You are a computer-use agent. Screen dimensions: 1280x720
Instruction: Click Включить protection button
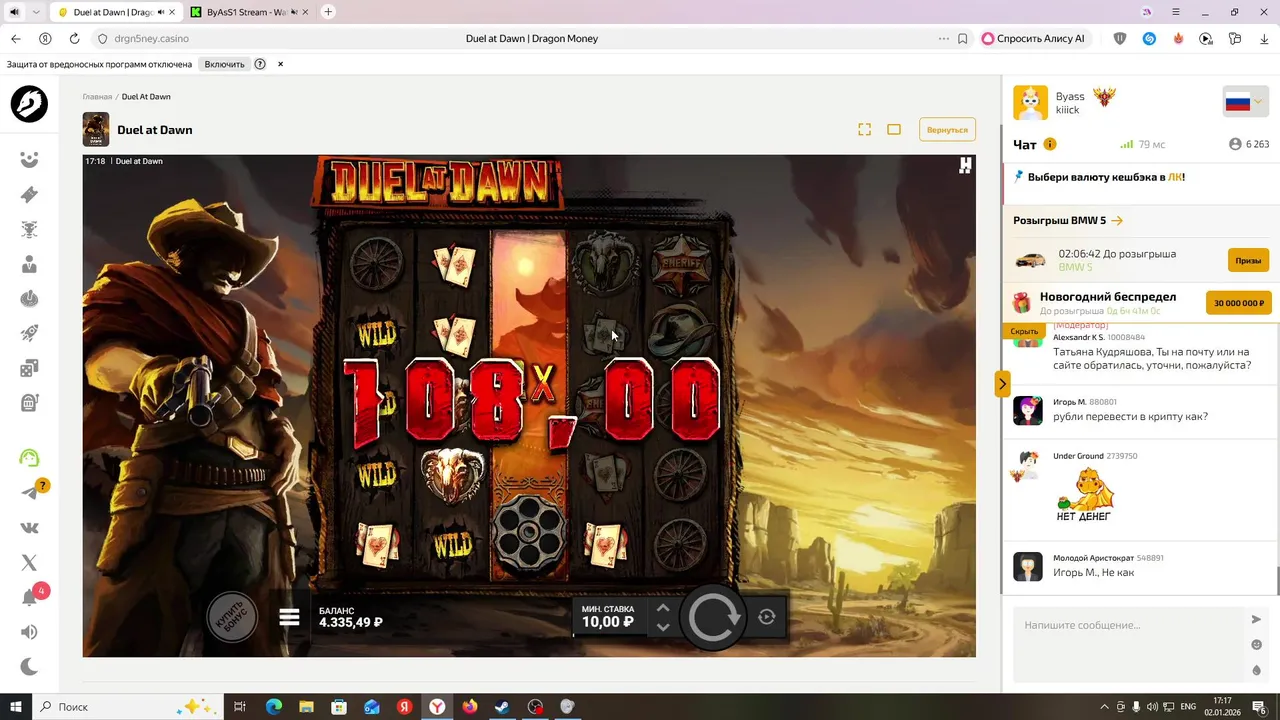tap(224, 64)
